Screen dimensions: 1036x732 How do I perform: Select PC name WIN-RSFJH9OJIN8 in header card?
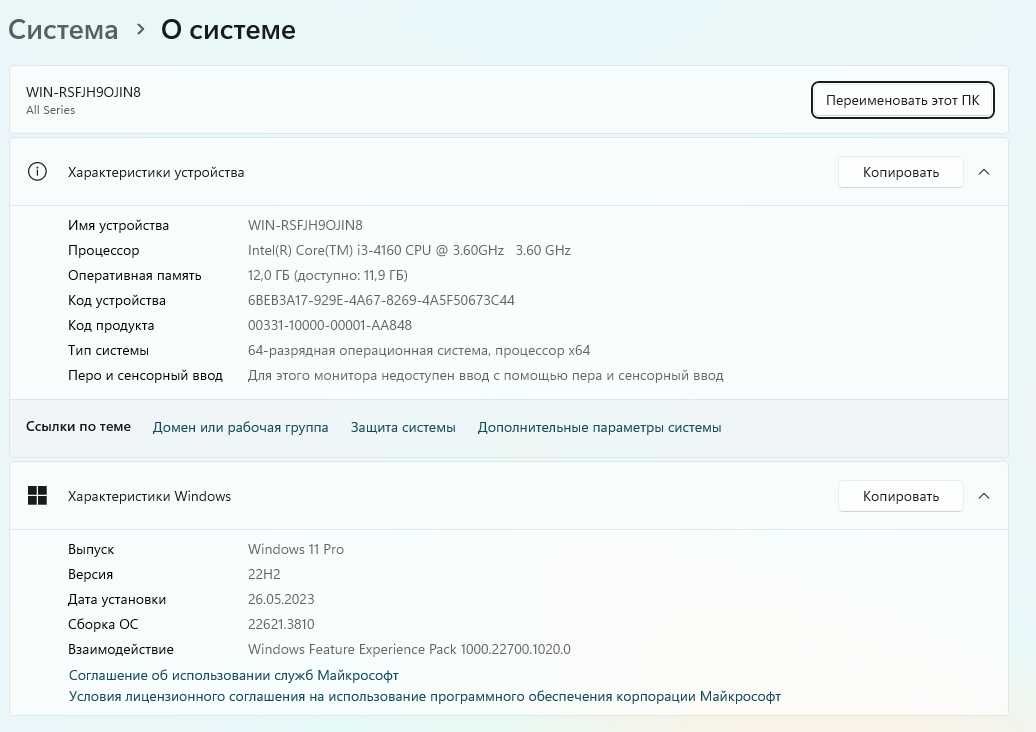click(83, 92)
